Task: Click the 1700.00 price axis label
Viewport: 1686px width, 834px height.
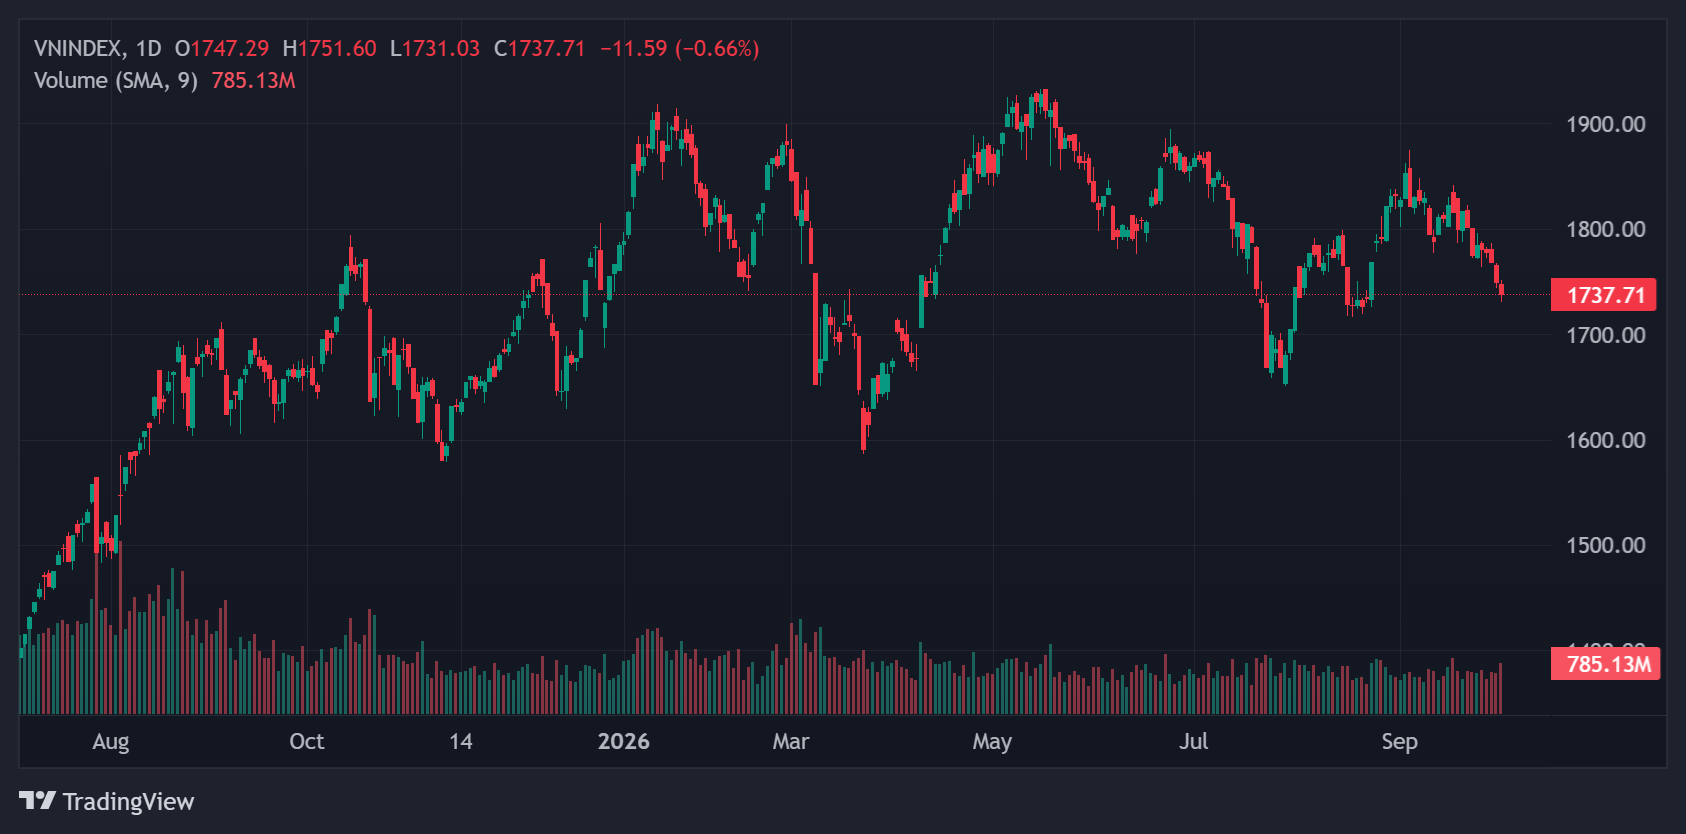Action: pyautogui.click(x=1606, y=335)
